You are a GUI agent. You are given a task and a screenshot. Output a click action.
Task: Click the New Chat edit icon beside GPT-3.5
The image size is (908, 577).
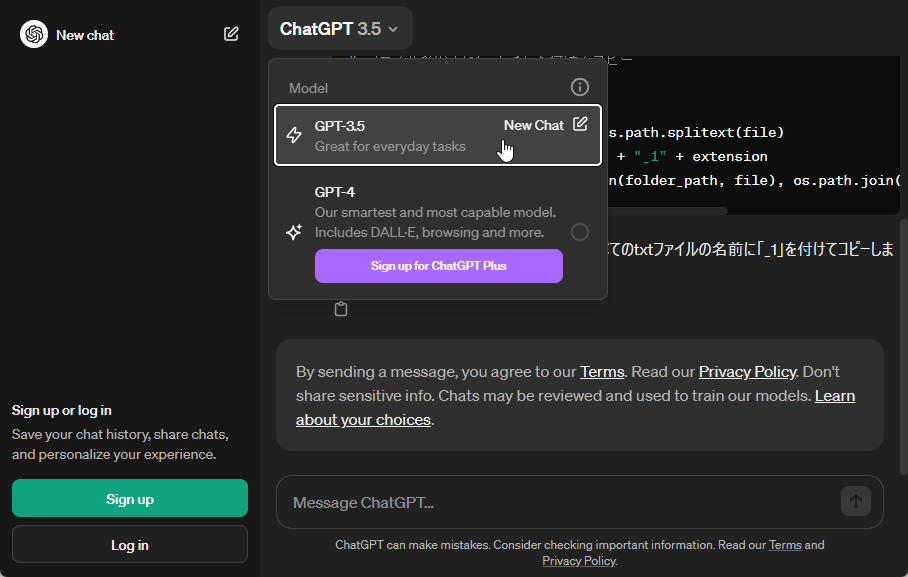point(580,125)
